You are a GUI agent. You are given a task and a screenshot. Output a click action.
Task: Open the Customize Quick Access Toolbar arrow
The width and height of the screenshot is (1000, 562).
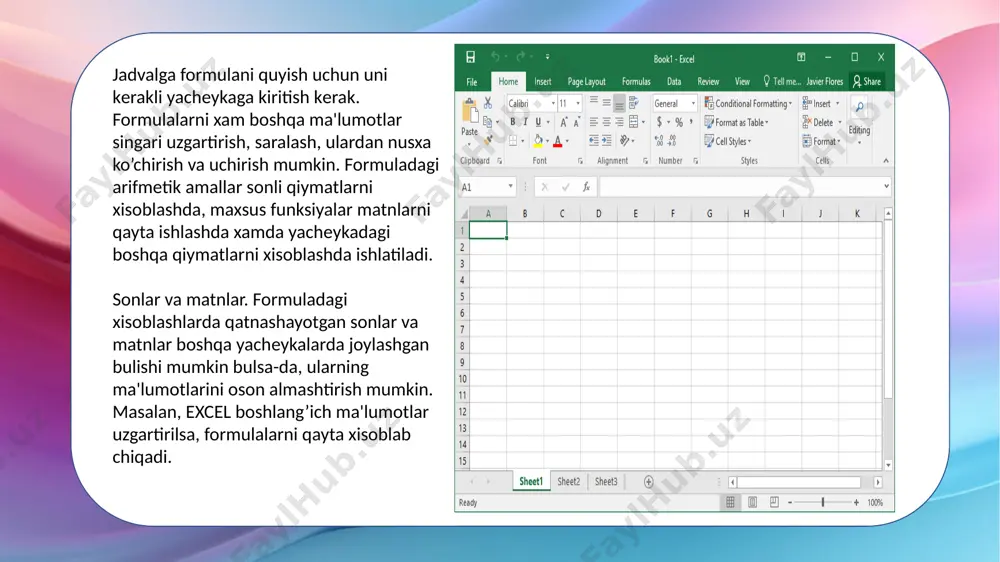547,57
